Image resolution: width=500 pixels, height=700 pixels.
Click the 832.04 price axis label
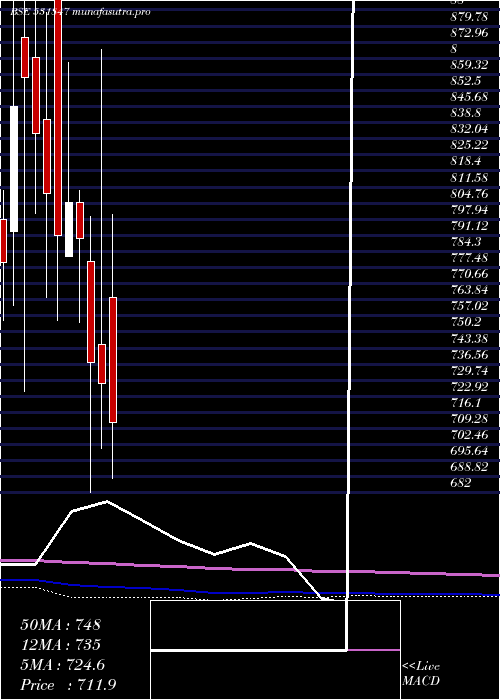(469, 129)
